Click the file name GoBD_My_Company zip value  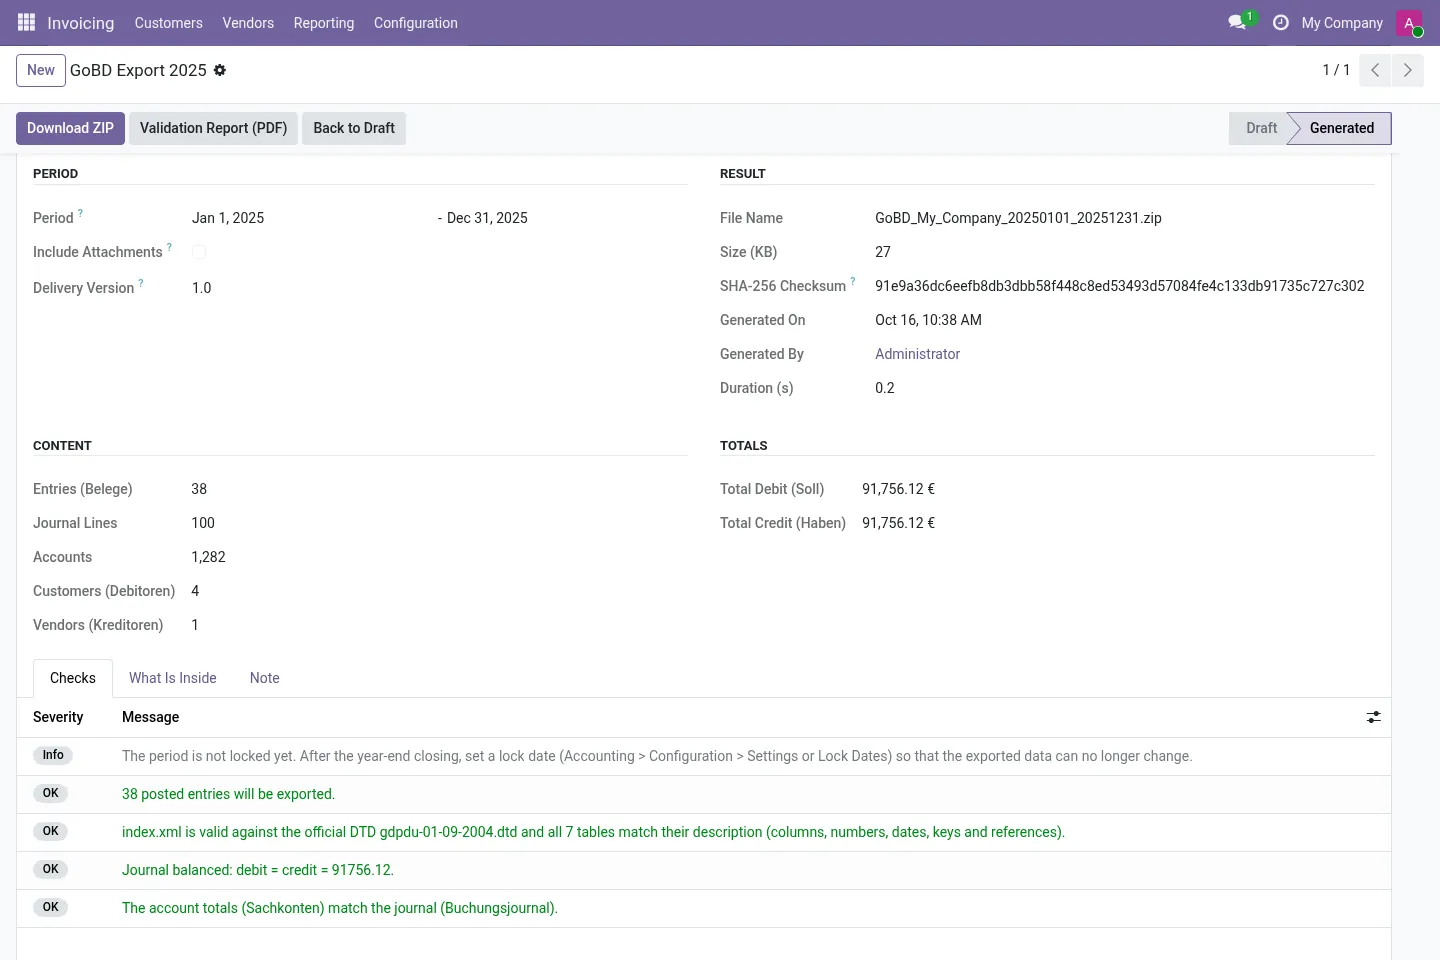[x=1018, y=218]
